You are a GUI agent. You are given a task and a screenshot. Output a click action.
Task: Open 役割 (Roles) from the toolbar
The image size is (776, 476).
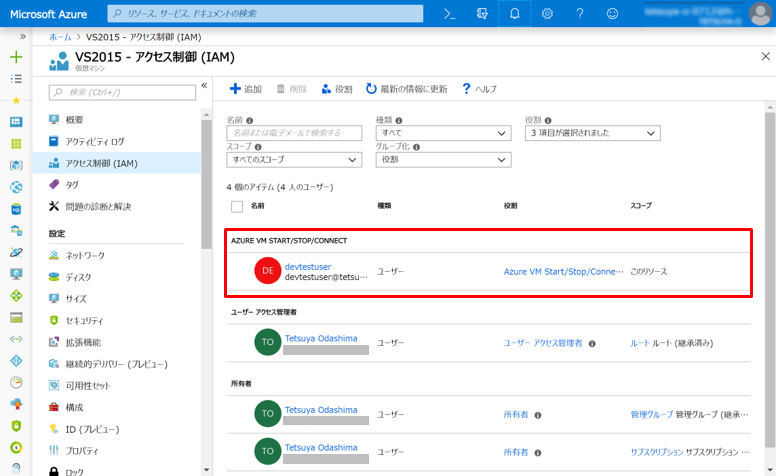click(337, 89)
